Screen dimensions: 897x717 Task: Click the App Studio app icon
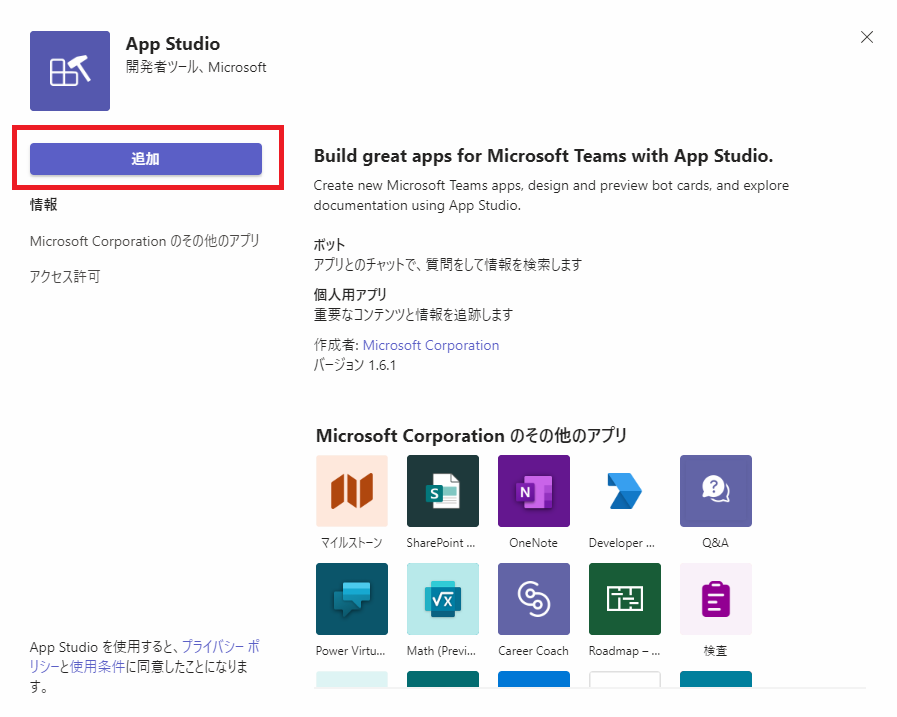[x=70, y=71]
